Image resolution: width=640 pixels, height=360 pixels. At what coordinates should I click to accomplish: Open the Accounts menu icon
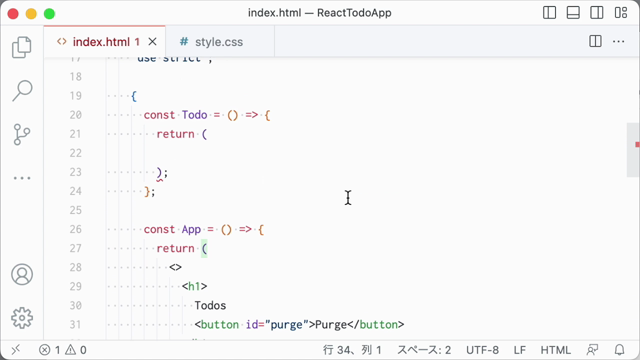[22, 274]
